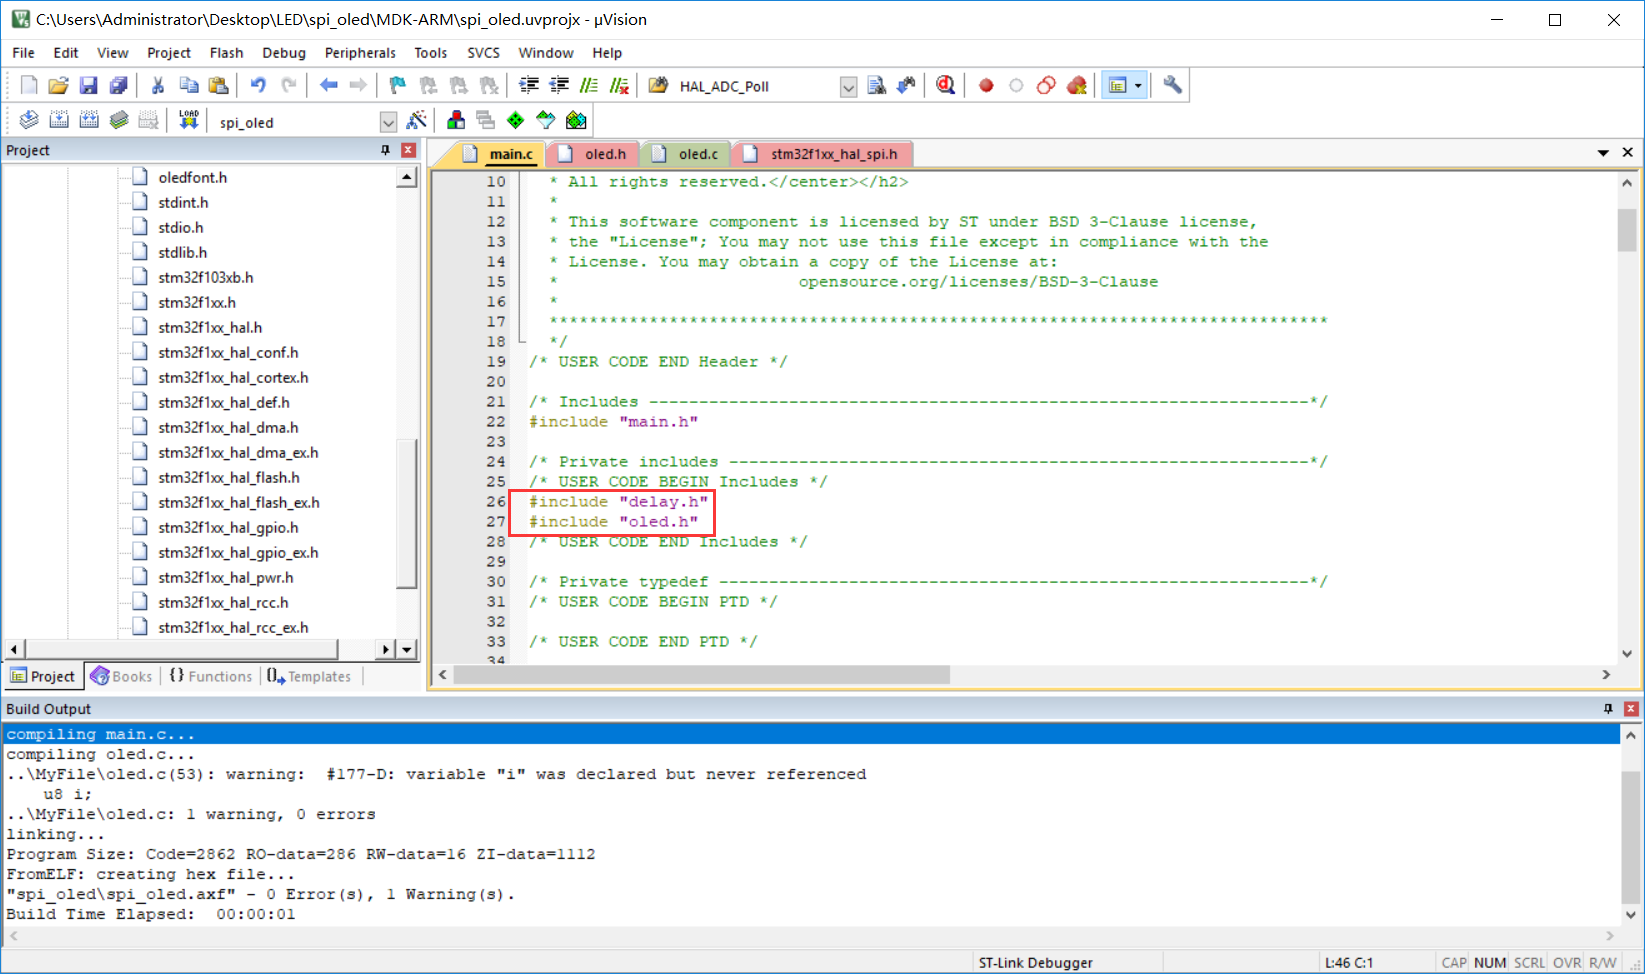This screenshot has height=974, width=1645.
Task: Close the Project panel
Action: 408,150
